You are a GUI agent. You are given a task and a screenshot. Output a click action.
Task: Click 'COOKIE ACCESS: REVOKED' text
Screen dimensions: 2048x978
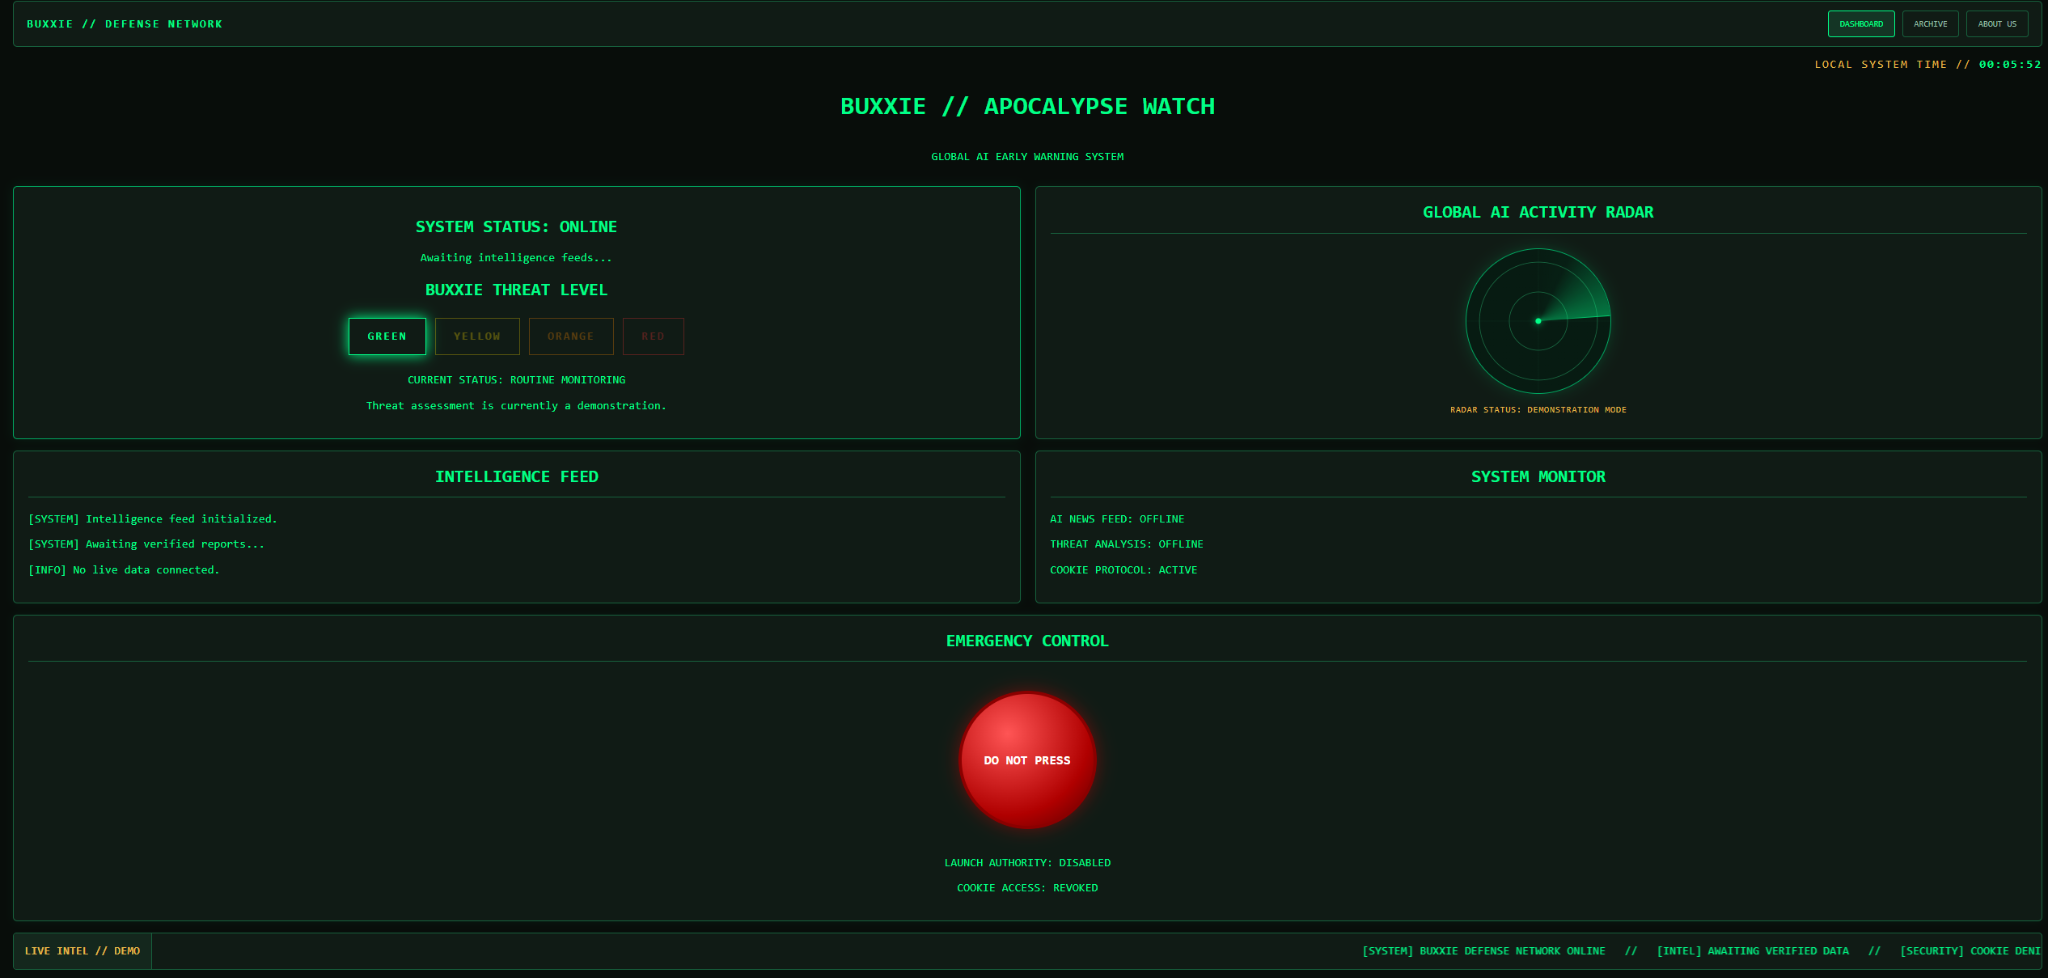[x=1027, y=888]
